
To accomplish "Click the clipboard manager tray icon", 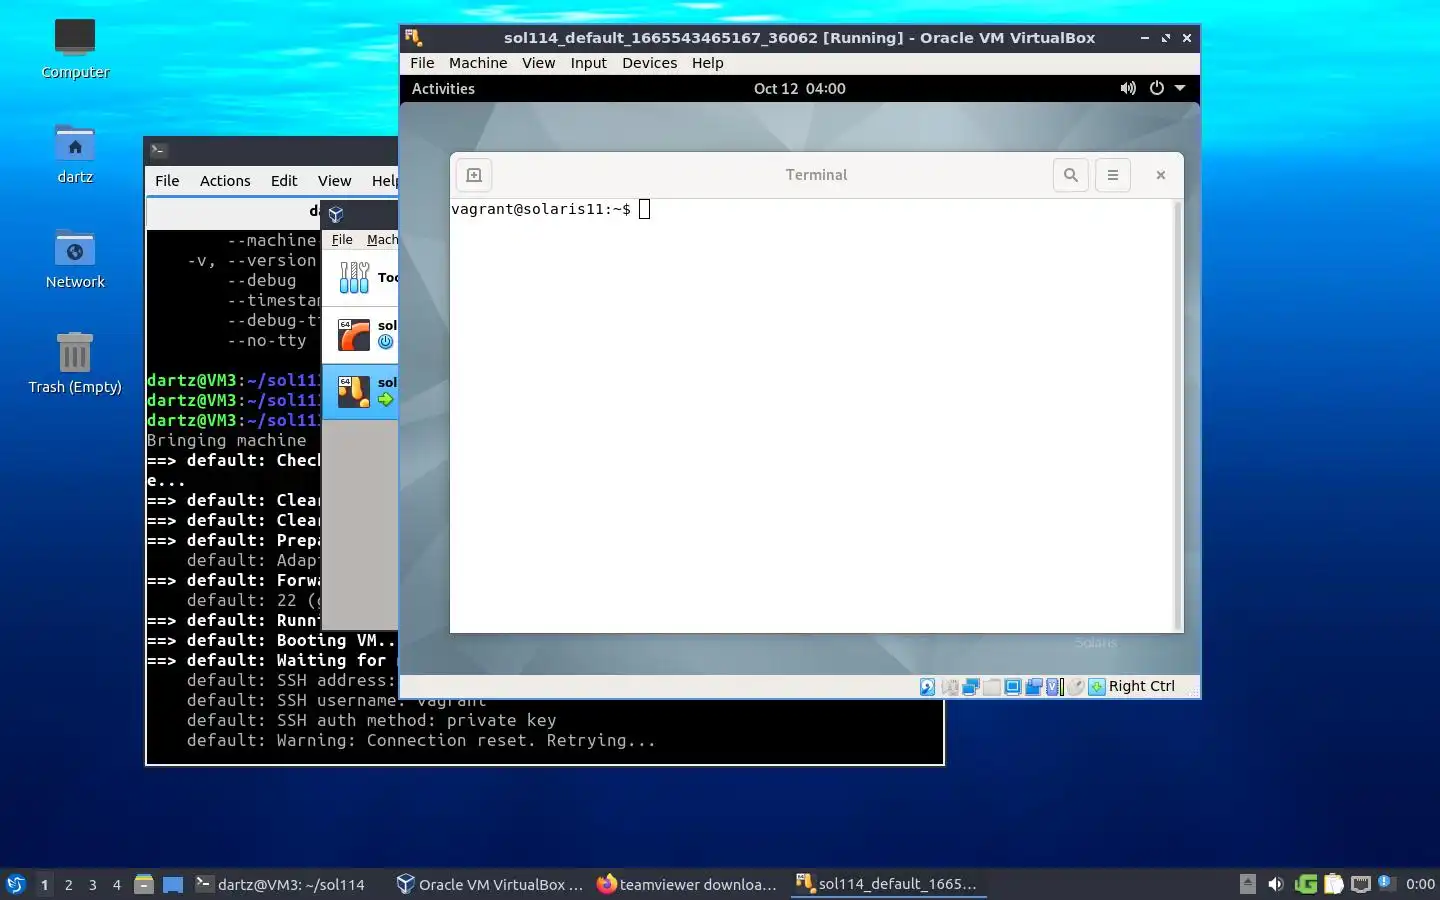I will pos(1333,884).
